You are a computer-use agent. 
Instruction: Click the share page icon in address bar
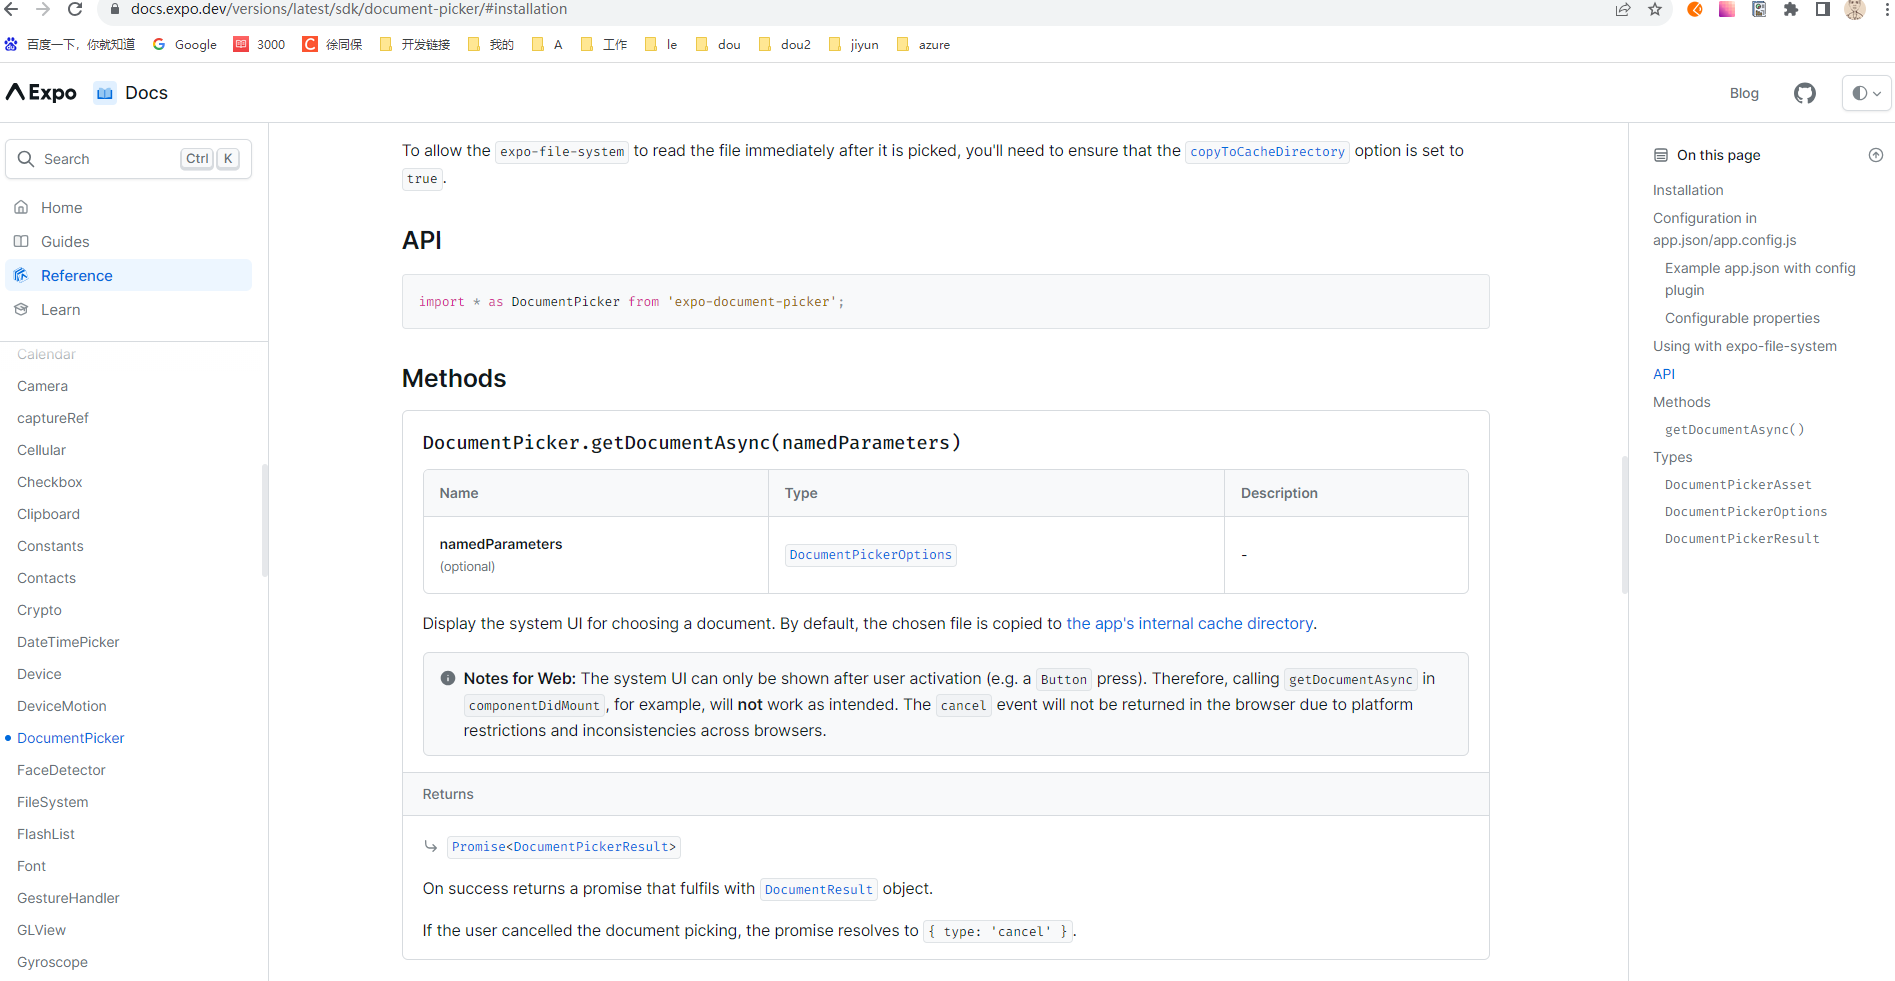tap(1623, 9)
